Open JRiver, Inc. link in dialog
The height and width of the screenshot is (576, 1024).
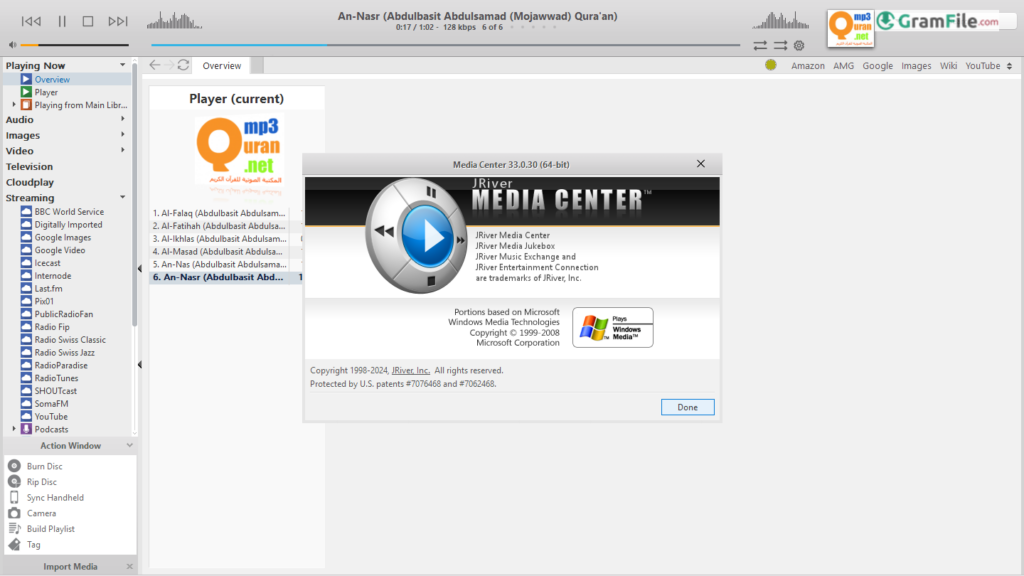(x=411, y=370)
